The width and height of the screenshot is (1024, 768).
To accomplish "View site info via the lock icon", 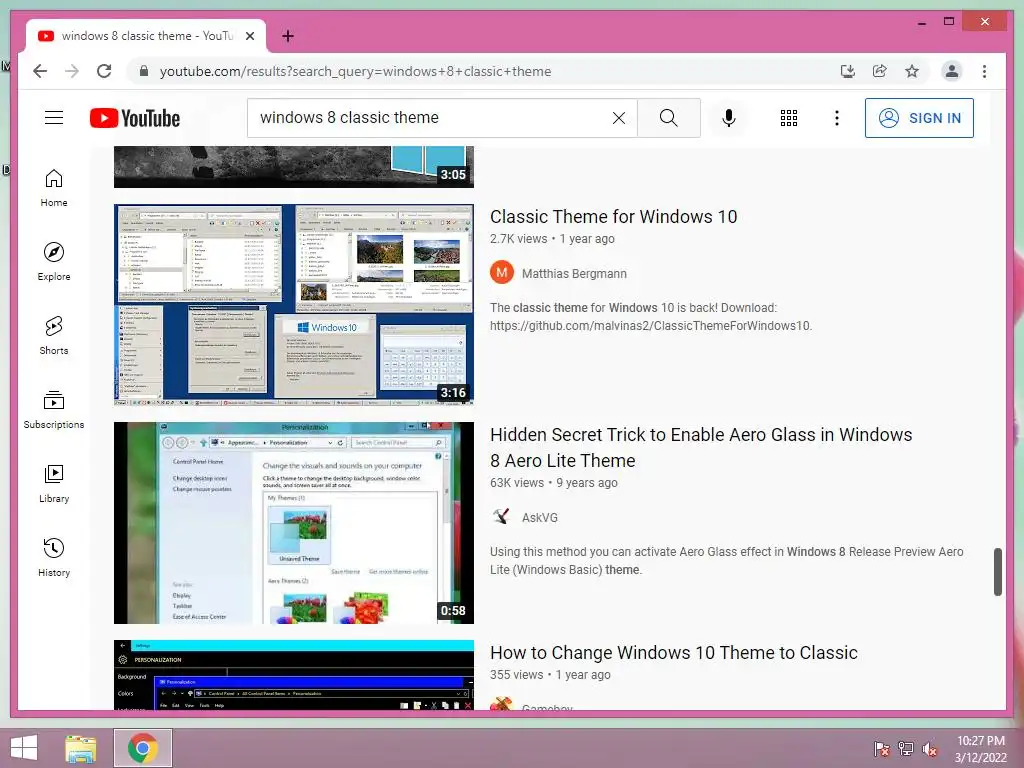I will click(x=144, y=71).
